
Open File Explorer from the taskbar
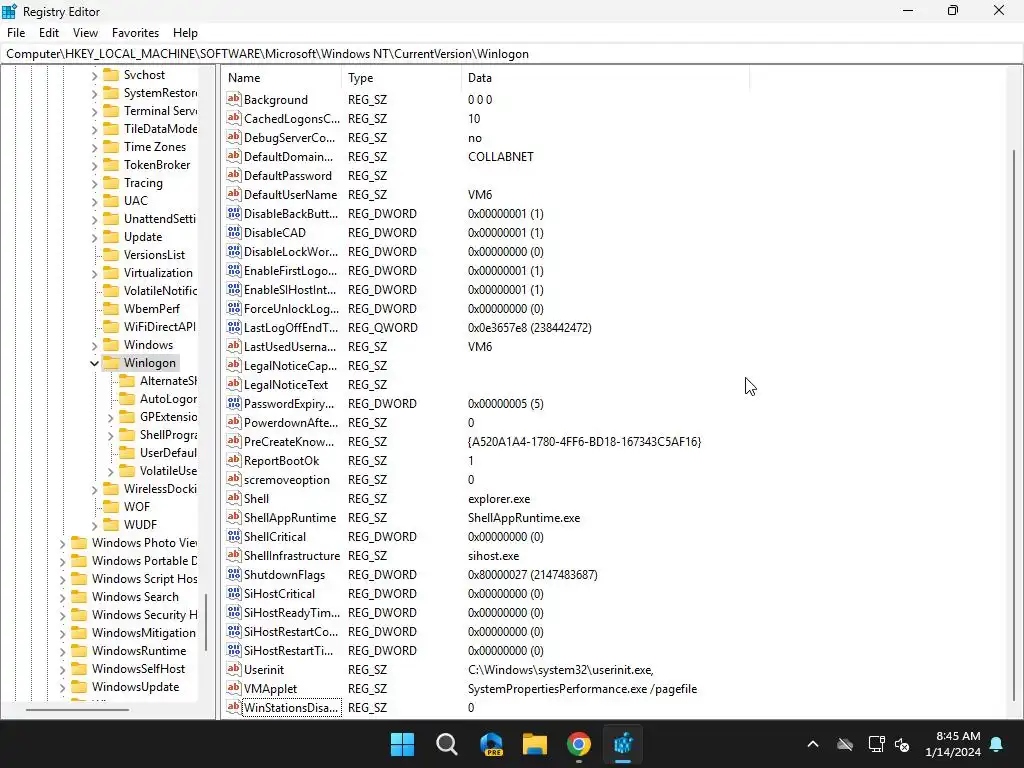535,744
